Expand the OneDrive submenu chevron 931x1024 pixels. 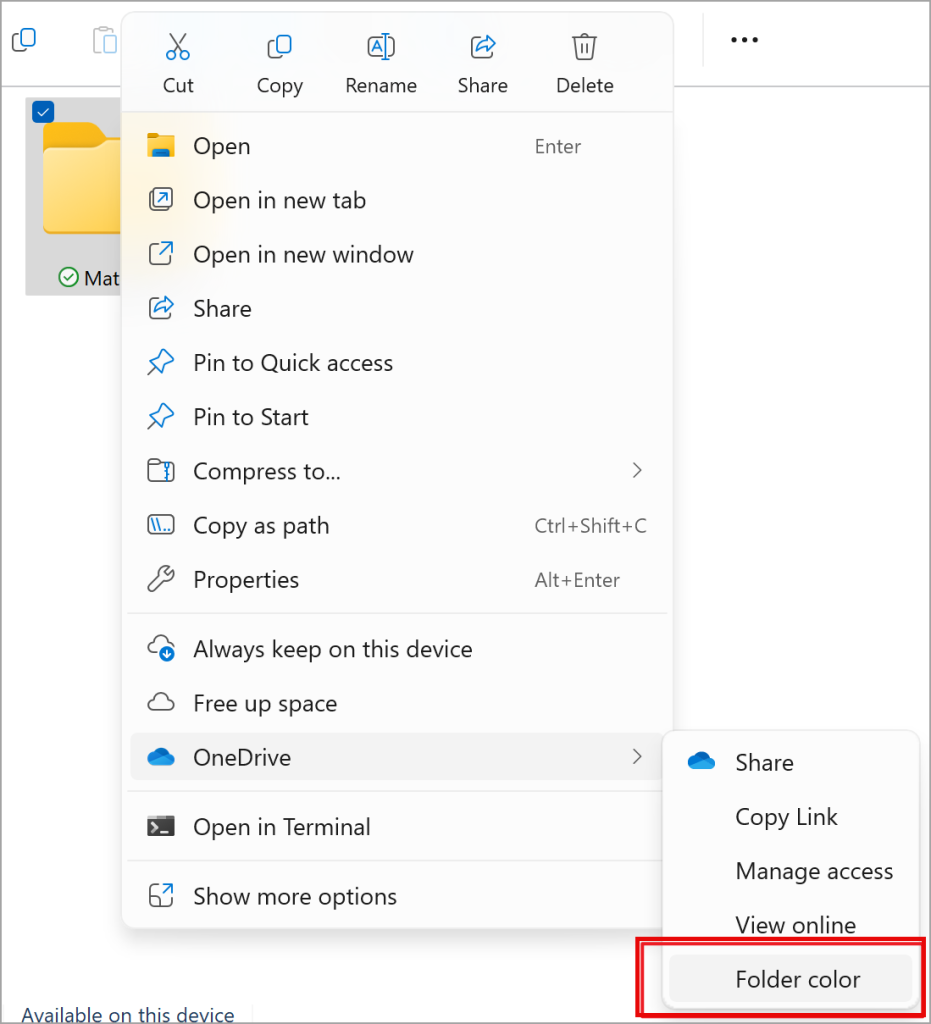(x=637, y=757)
